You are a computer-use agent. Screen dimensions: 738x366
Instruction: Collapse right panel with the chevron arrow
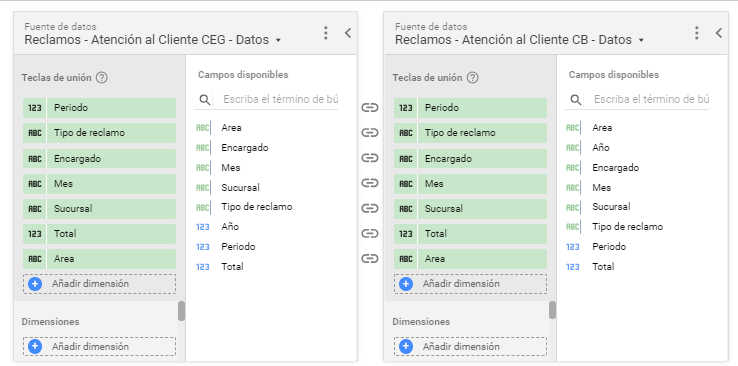(x=719, y=33)
